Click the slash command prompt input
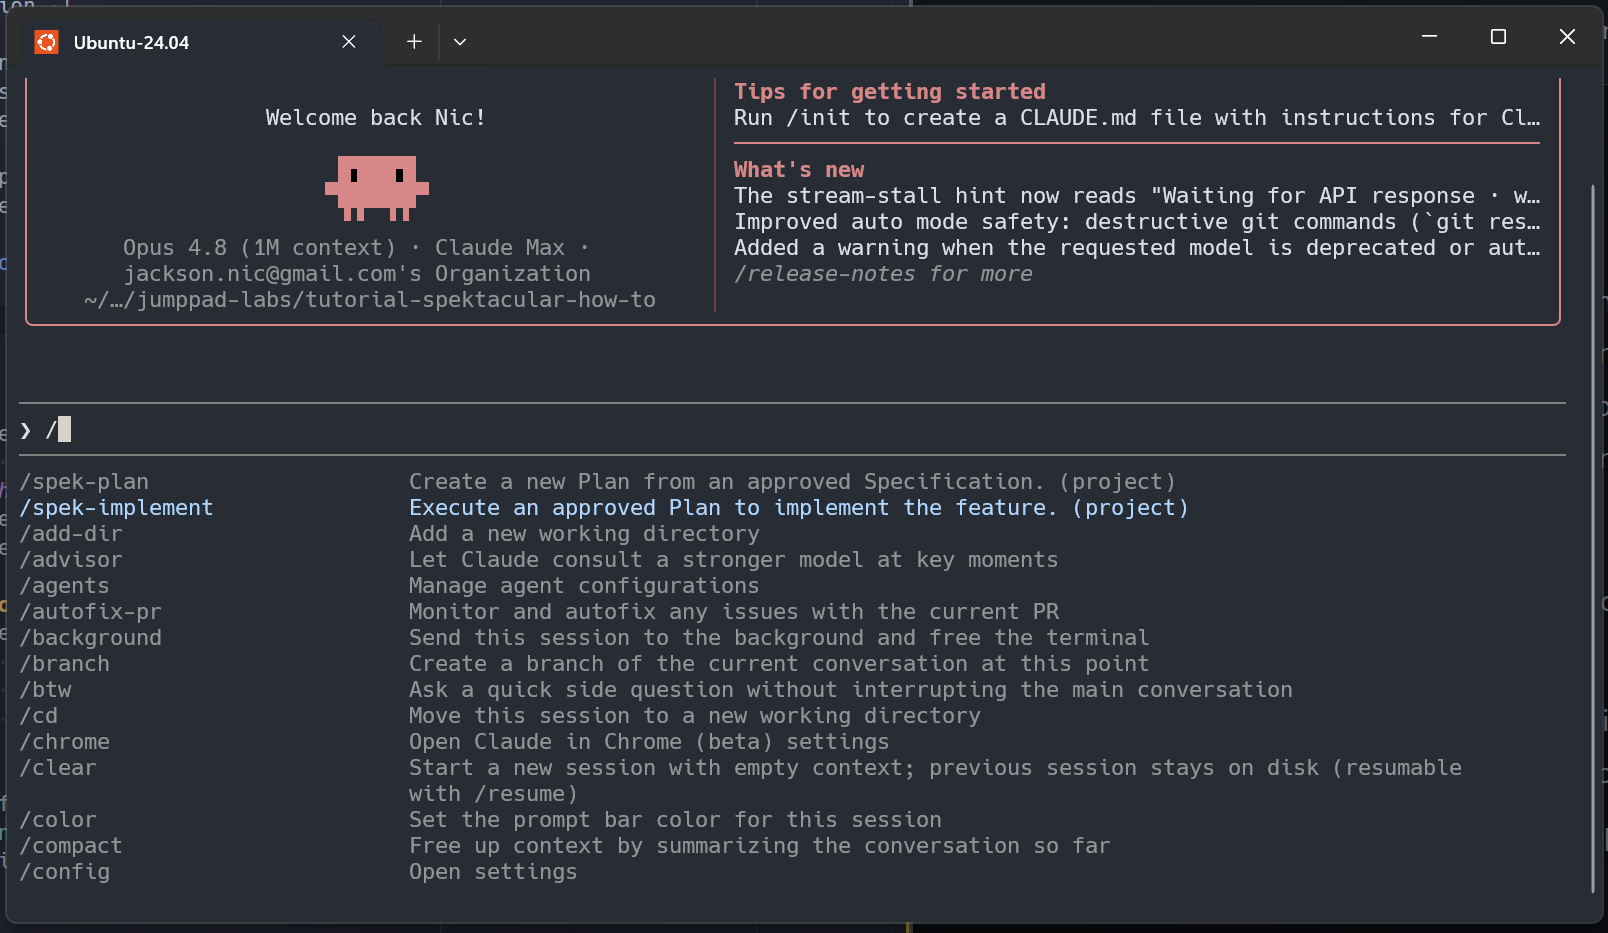 [792, 430]
